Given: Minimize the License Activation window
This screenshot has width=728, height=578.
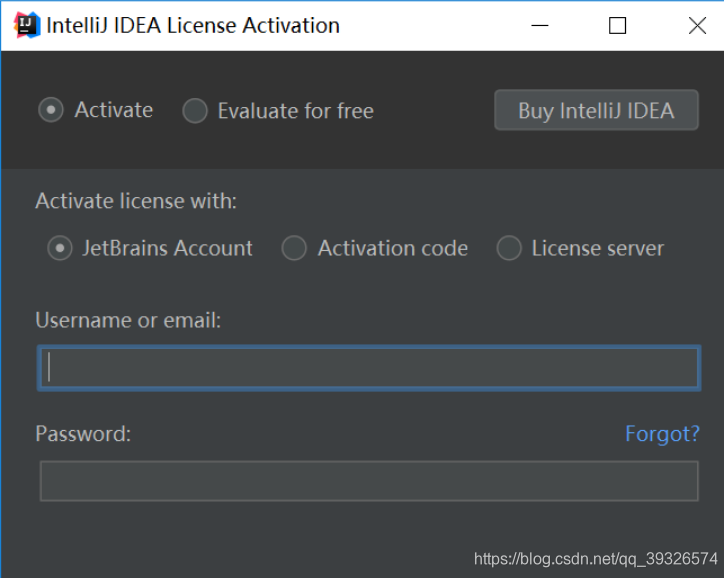Looking at the screenshot, I should [x=540, y=26].
